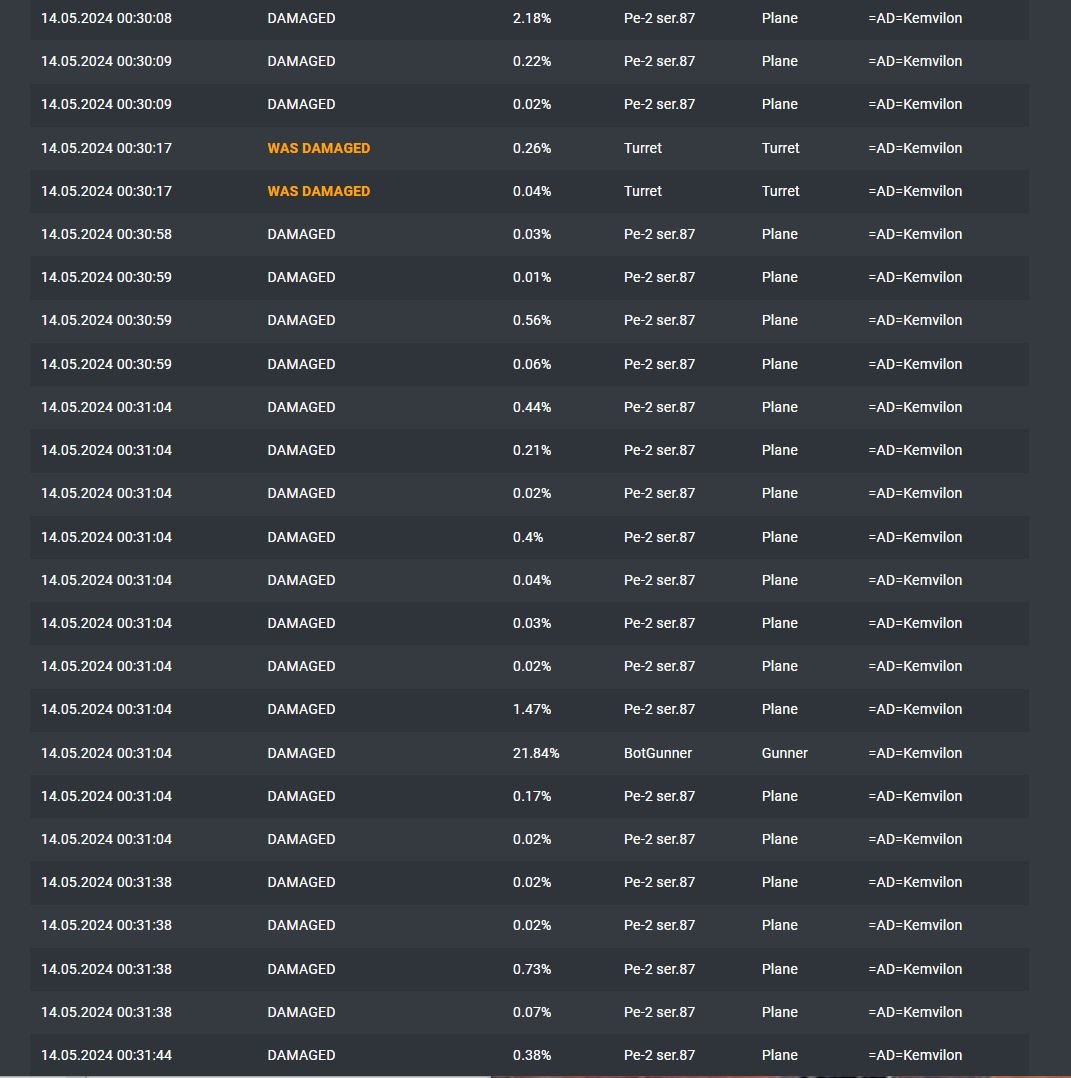Click Pe-2 ser.87 in the 0.01% row
This screenshot has width=1071, height=1078.
pyautogui.click(x=659, y=277)
